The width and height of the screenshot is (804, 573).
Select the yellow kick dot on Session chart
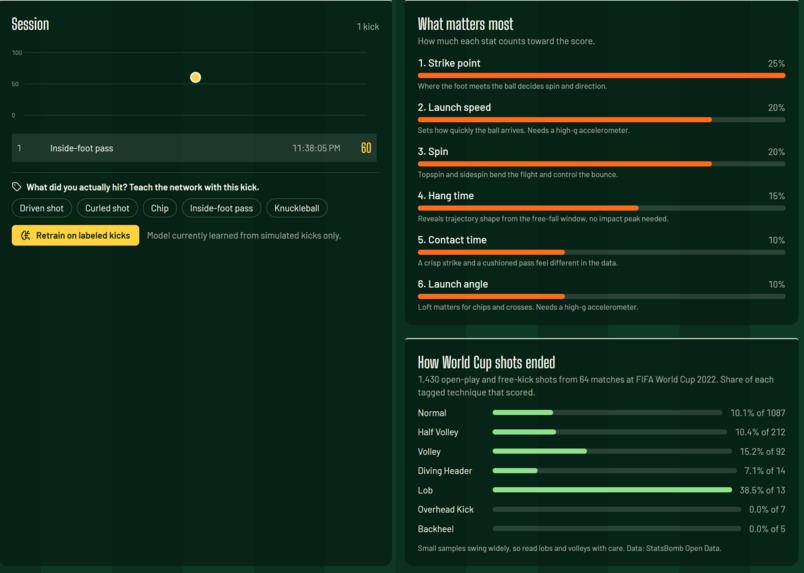(195, 77)
